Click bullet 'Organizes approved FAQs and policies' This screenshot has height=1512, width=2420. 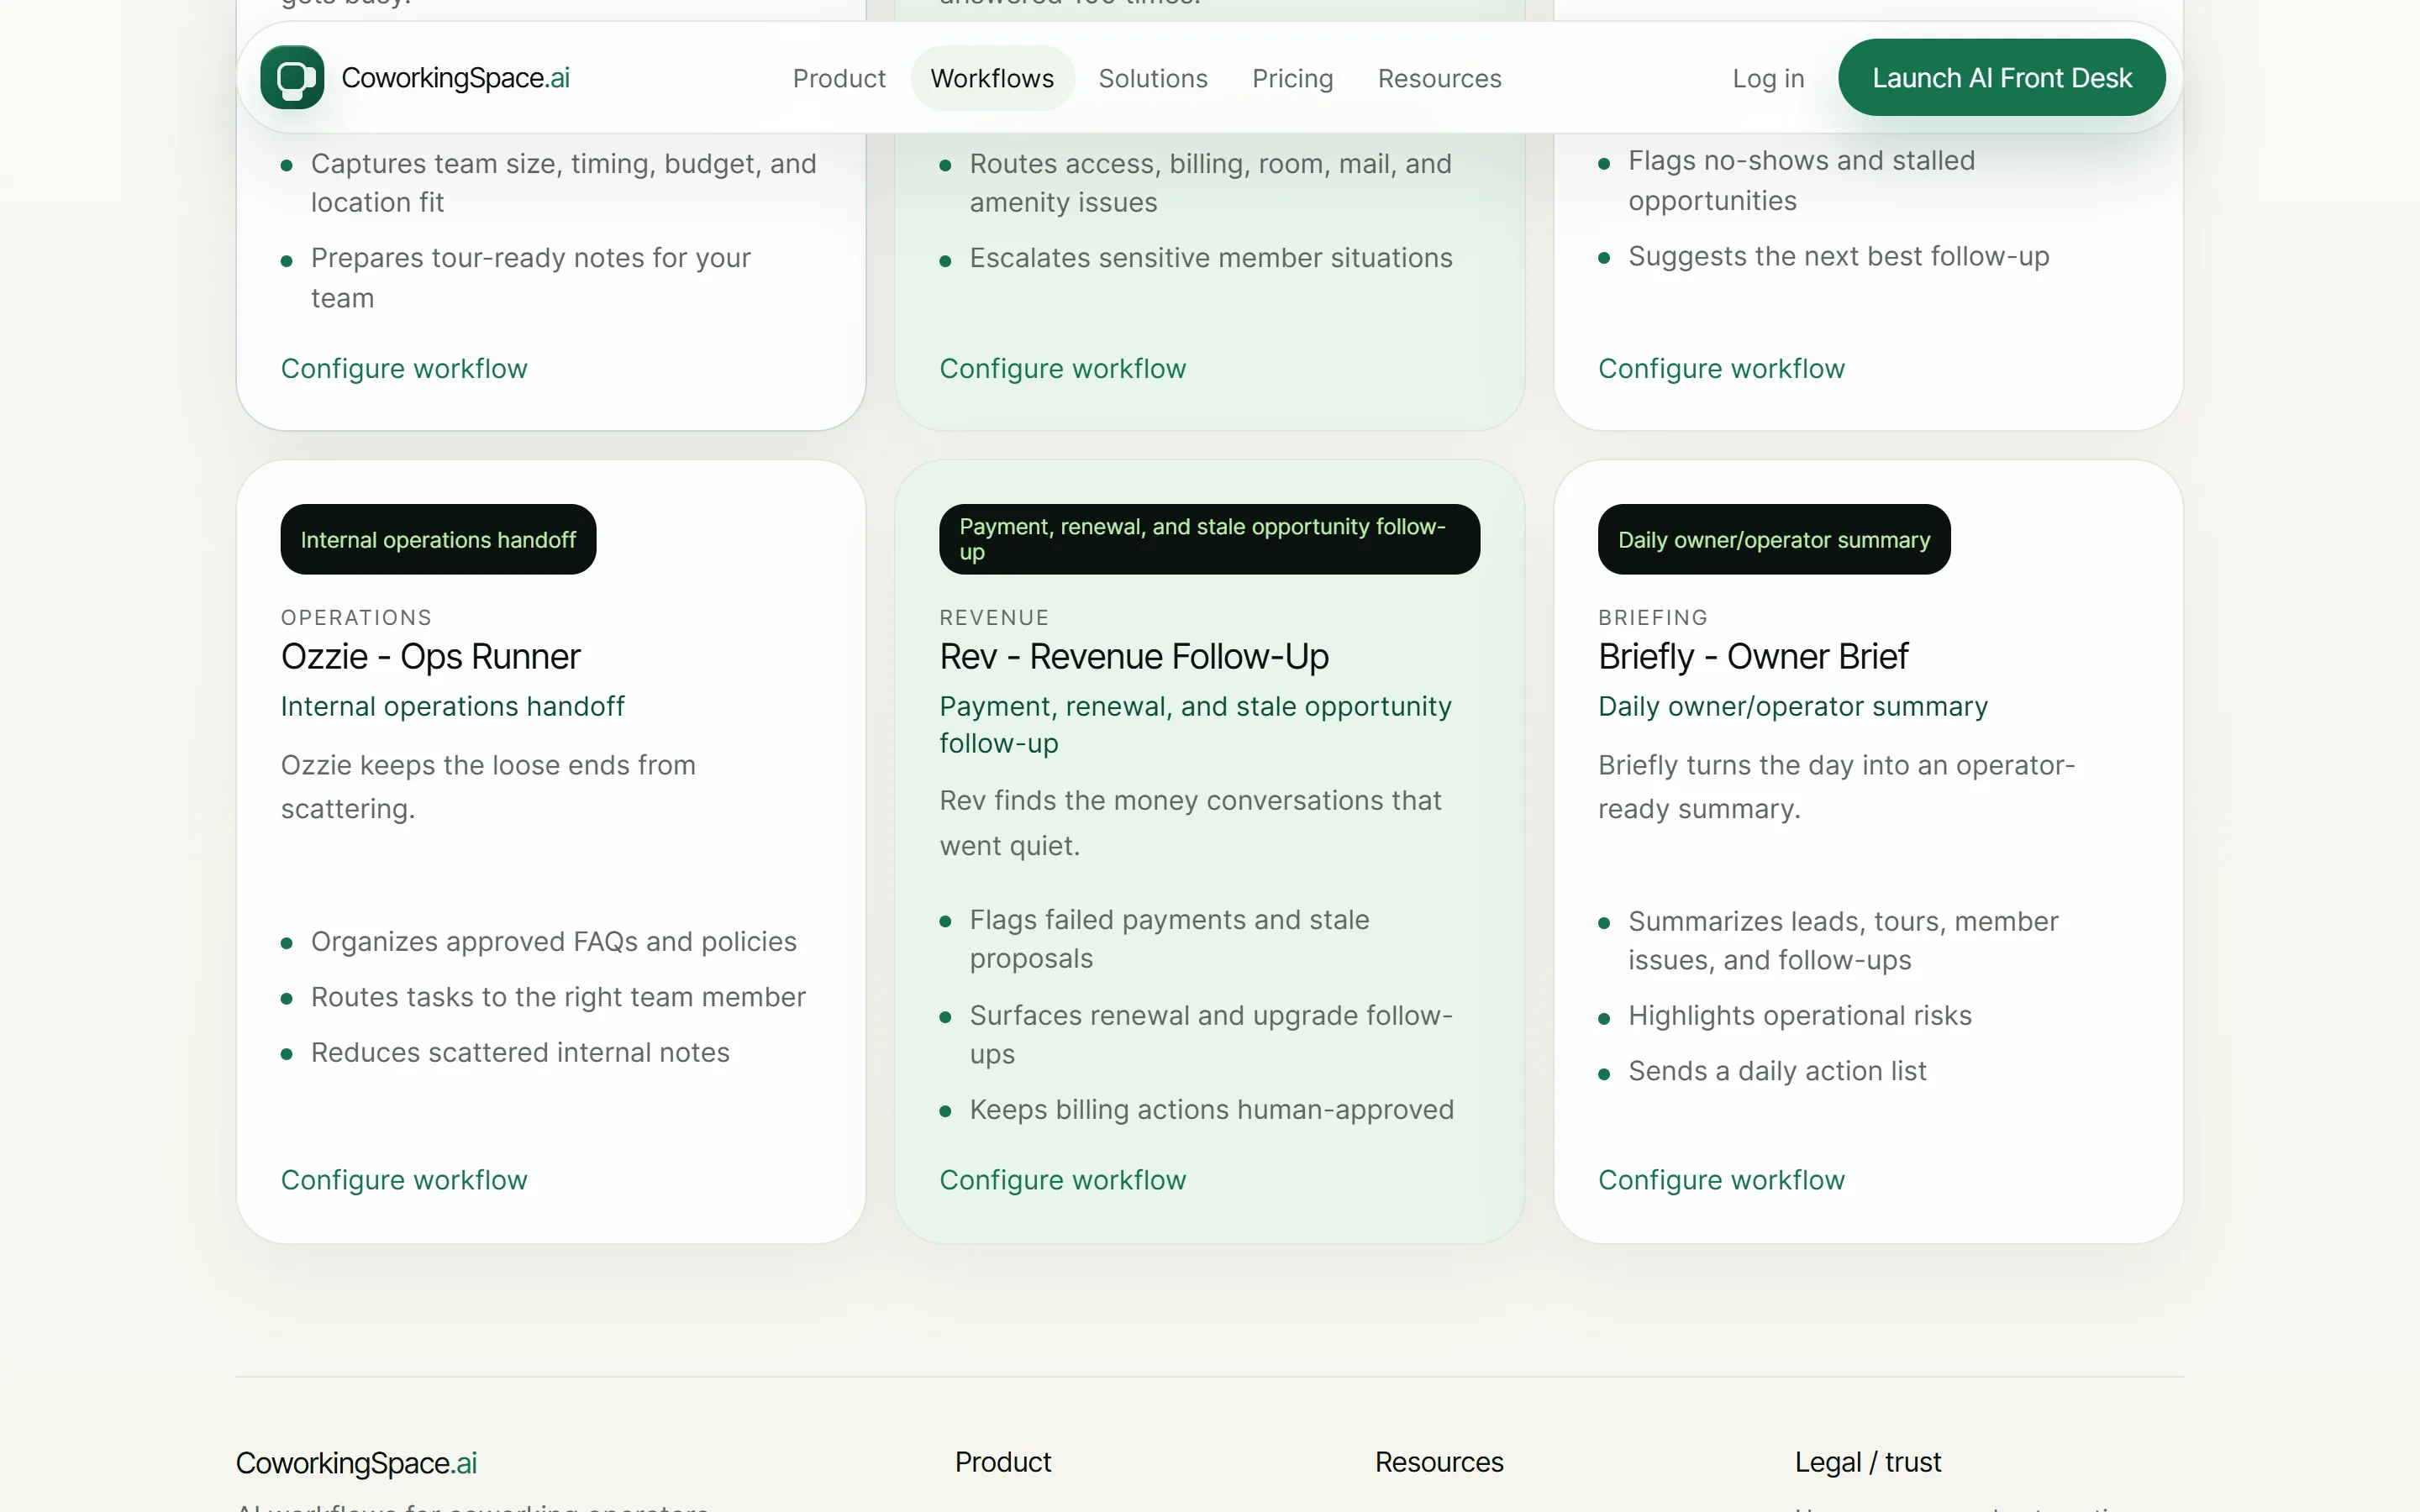click(x=553, y=942)
